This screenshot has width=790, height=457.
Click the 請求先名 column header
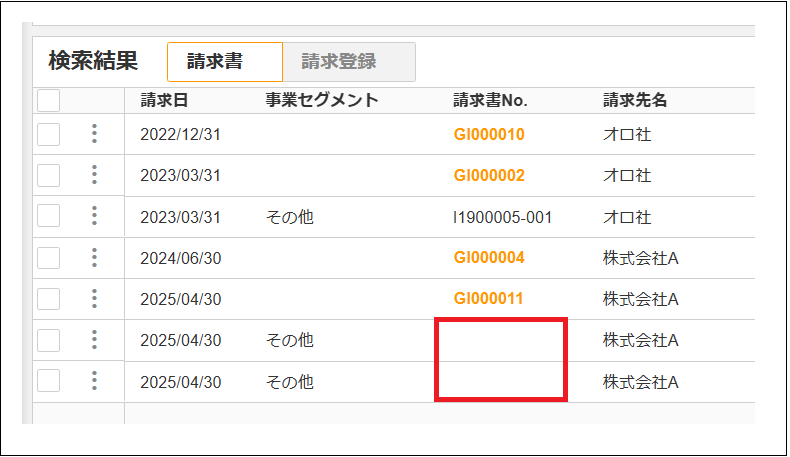point(635,100)
